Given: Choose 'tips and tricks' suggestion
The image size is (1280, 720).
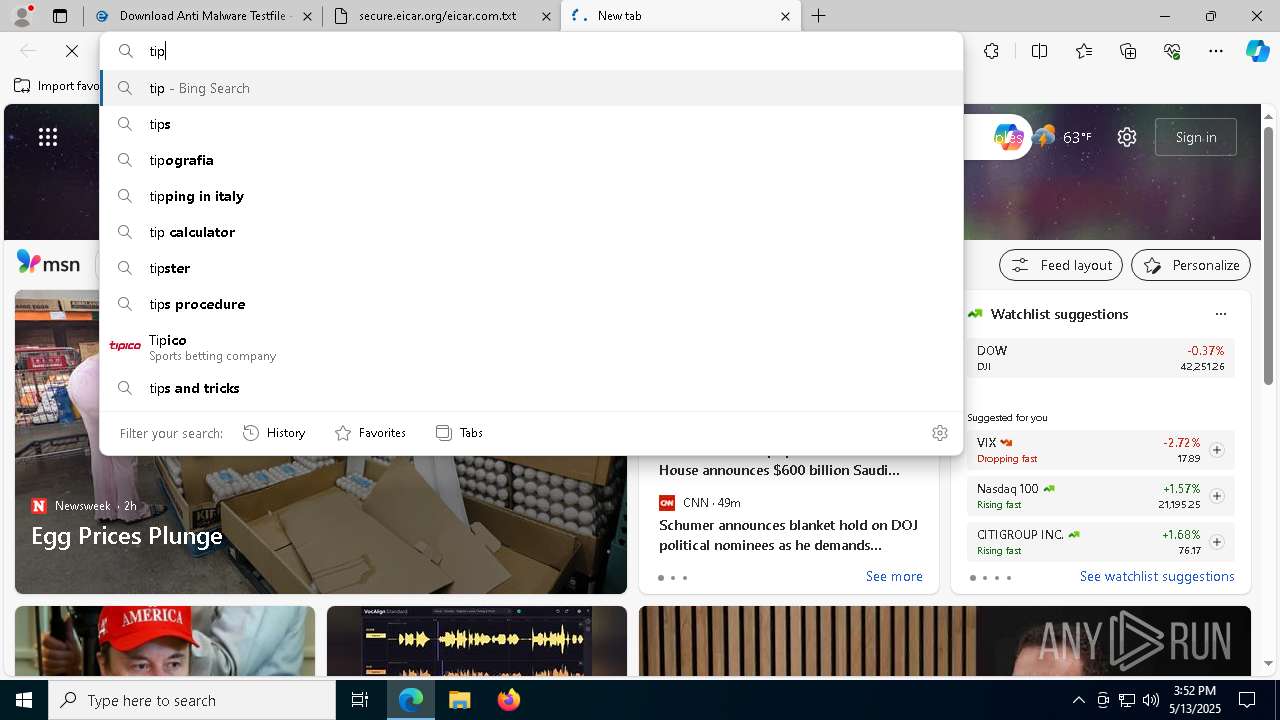Looking at the screenshot, I should tap(531, 388).
